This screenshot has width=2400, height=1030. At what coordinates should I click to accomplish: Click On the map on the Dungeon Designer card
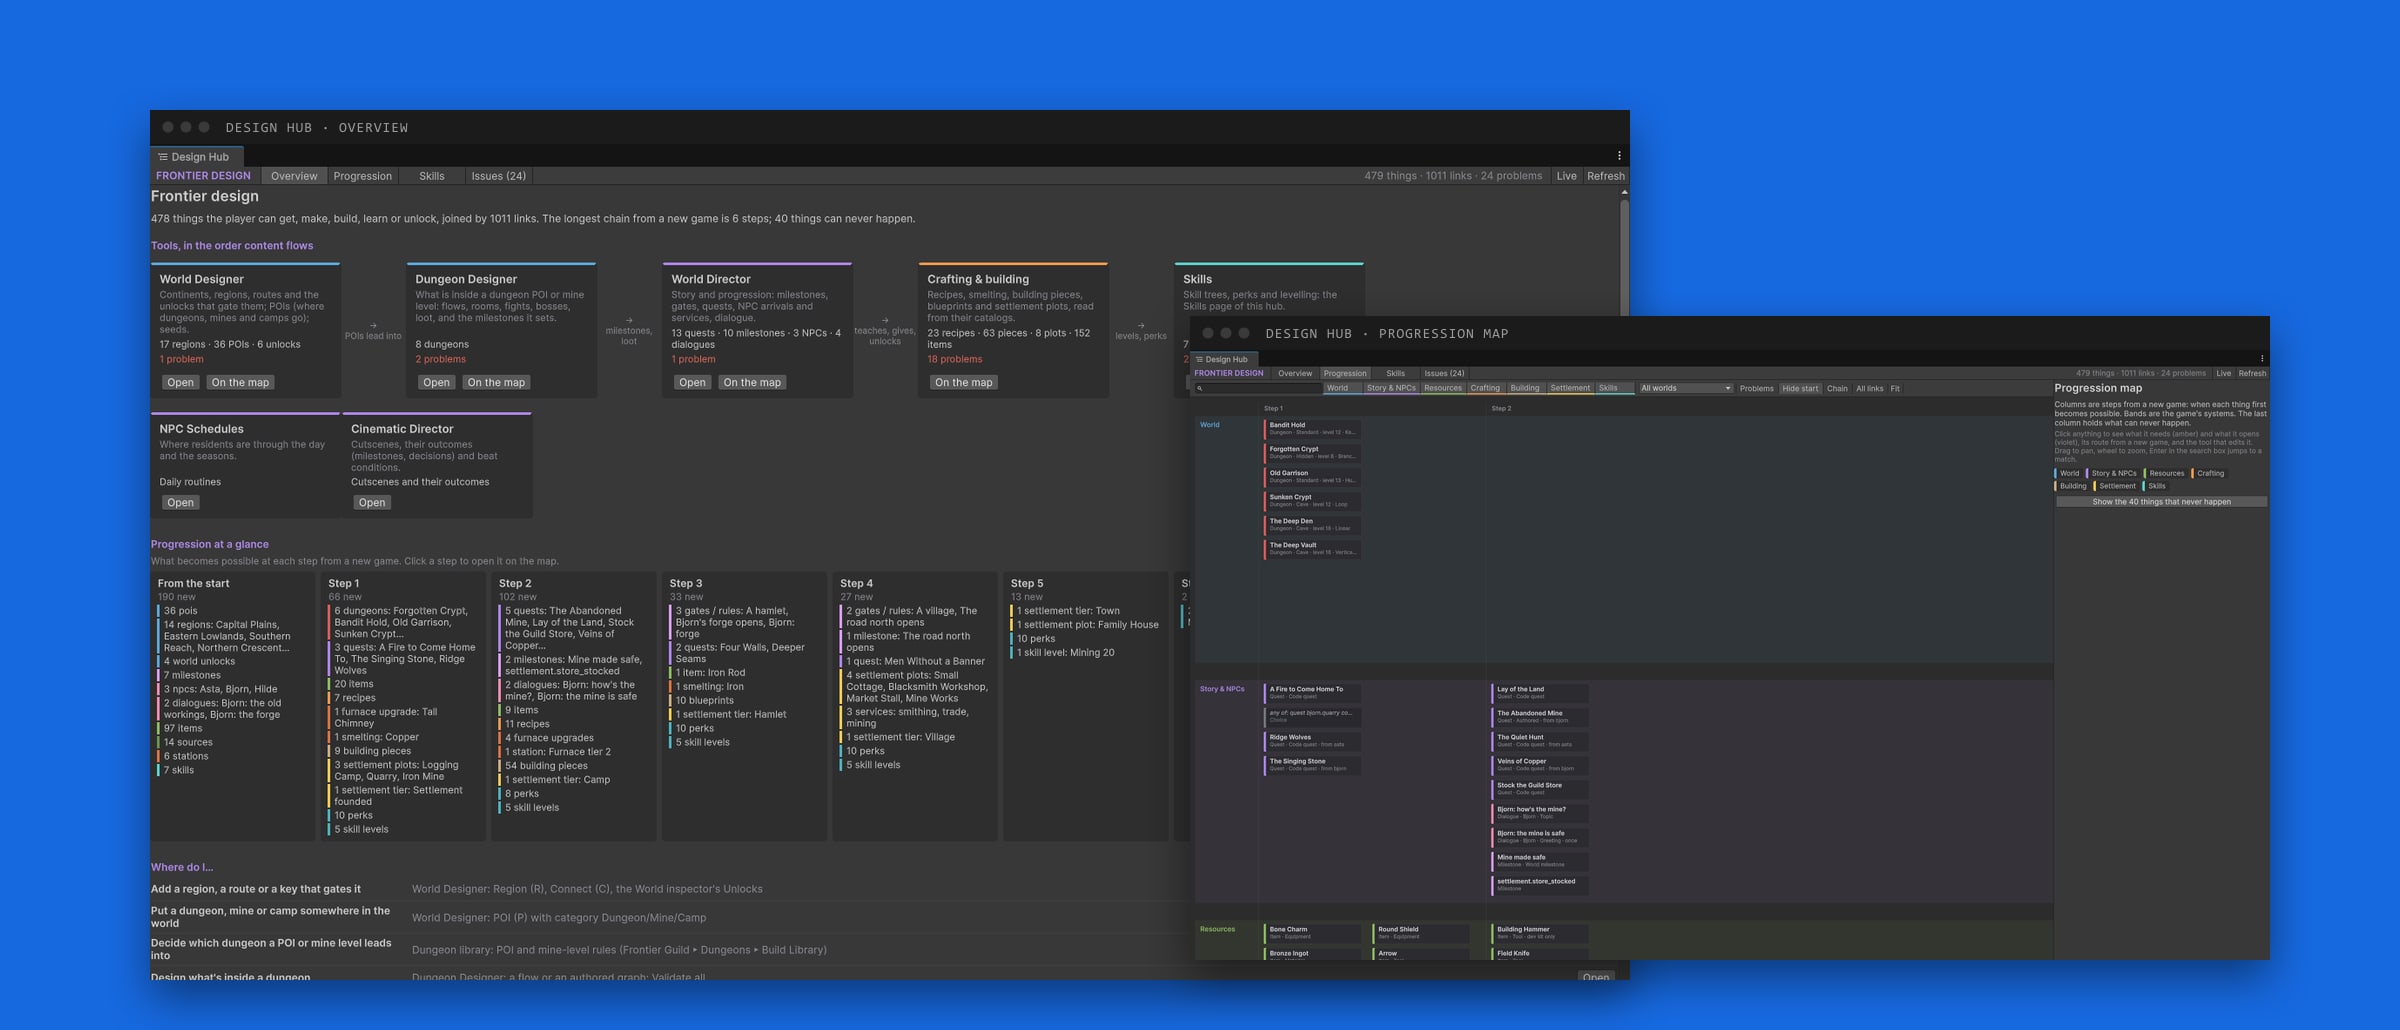496,382
